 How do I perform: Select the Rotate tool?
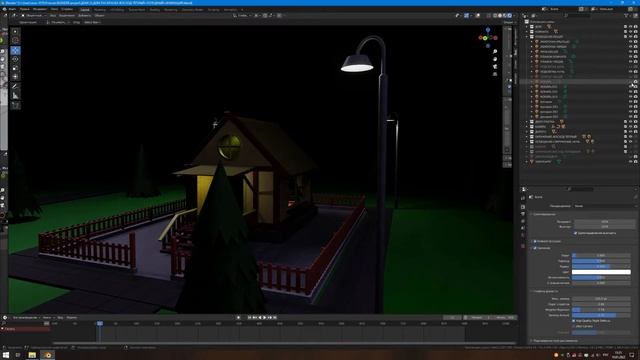[x=15, y=59]
